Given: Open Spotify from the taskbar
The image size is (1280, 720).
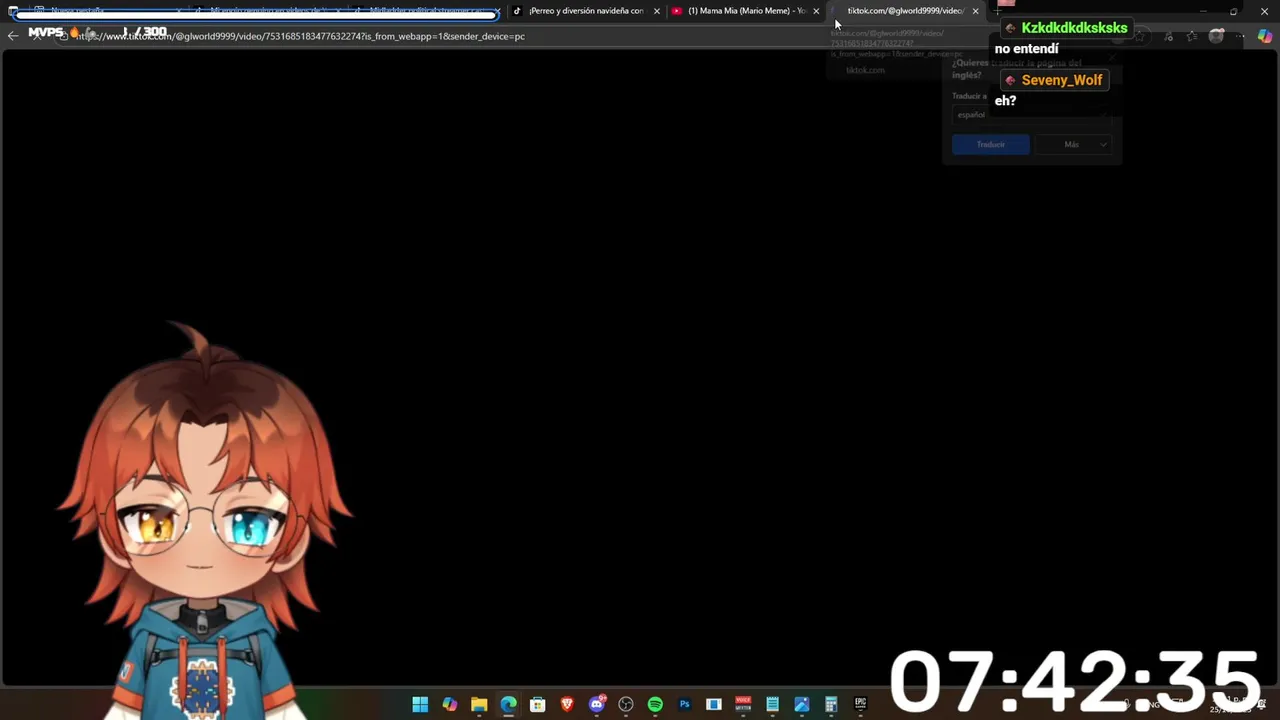Looking at the screenshot, I should (655, 704).
